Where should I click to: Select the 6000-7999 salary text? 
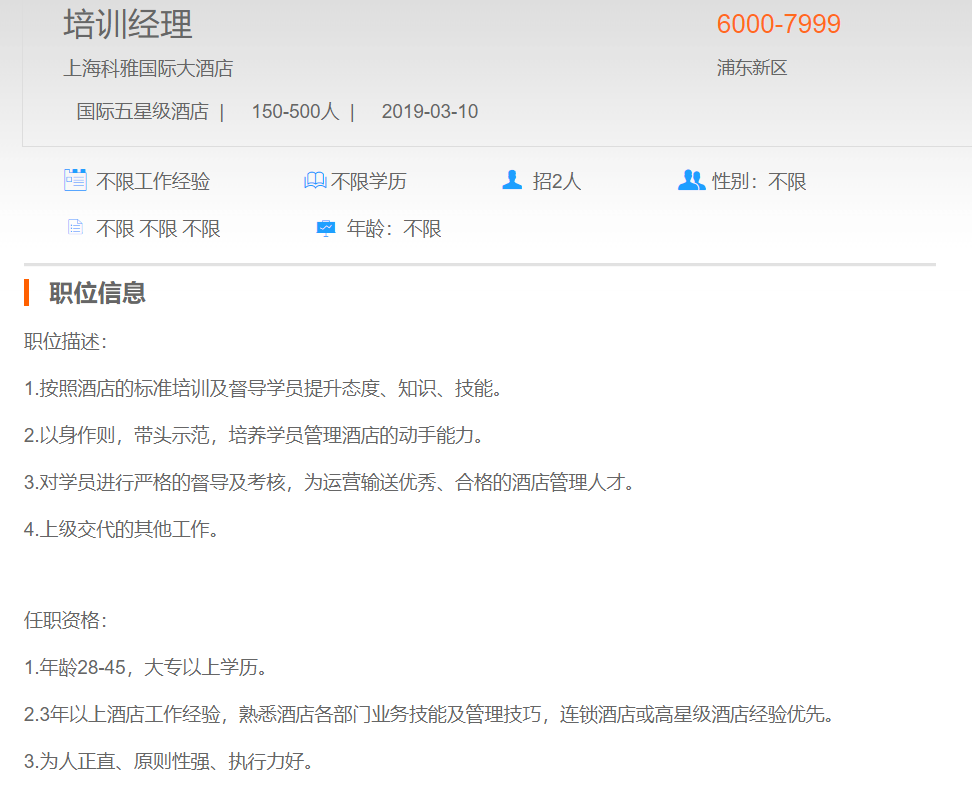click(x=778, y=24)
